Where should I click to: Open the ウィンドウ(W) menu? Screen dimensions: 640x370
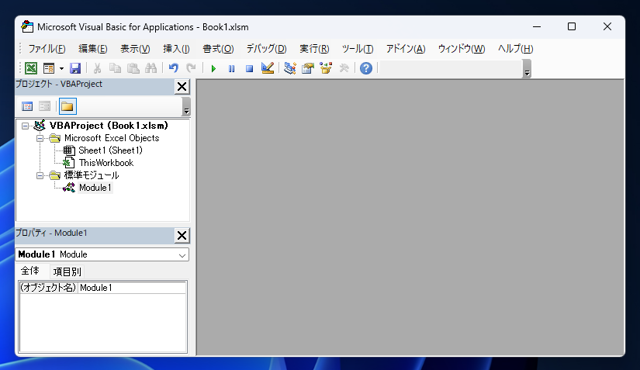pos(461,49)
